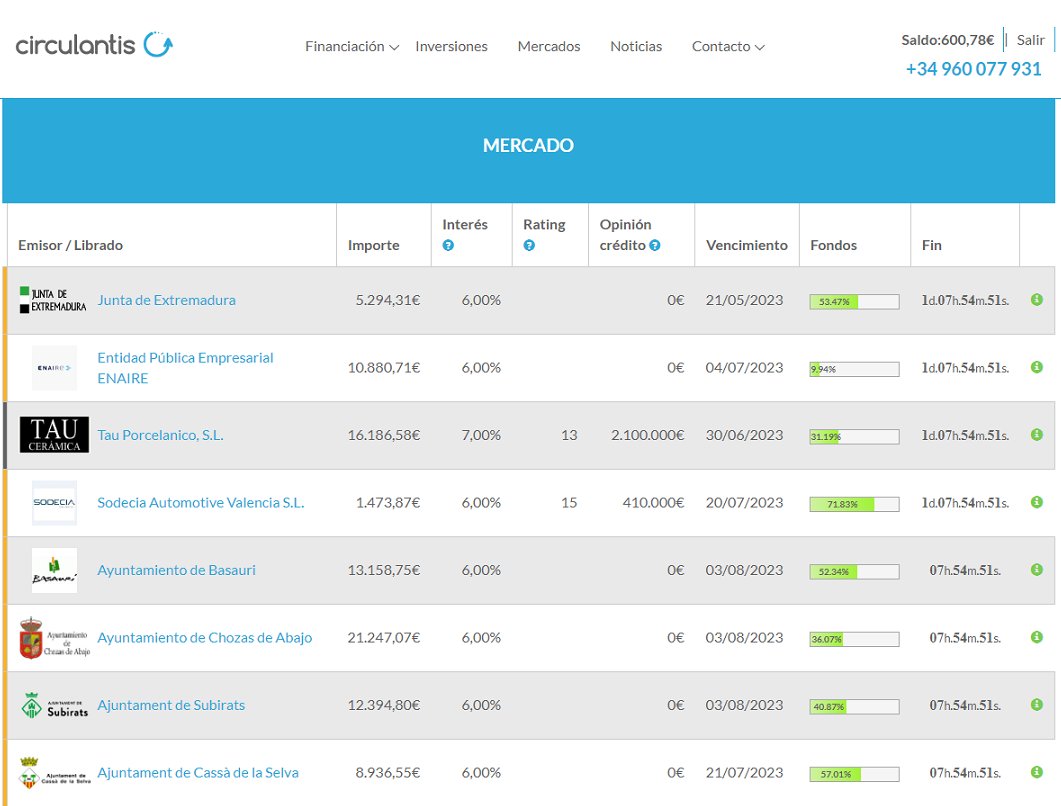
Task: Open the Mercados menu item
Action: (548, 46)
